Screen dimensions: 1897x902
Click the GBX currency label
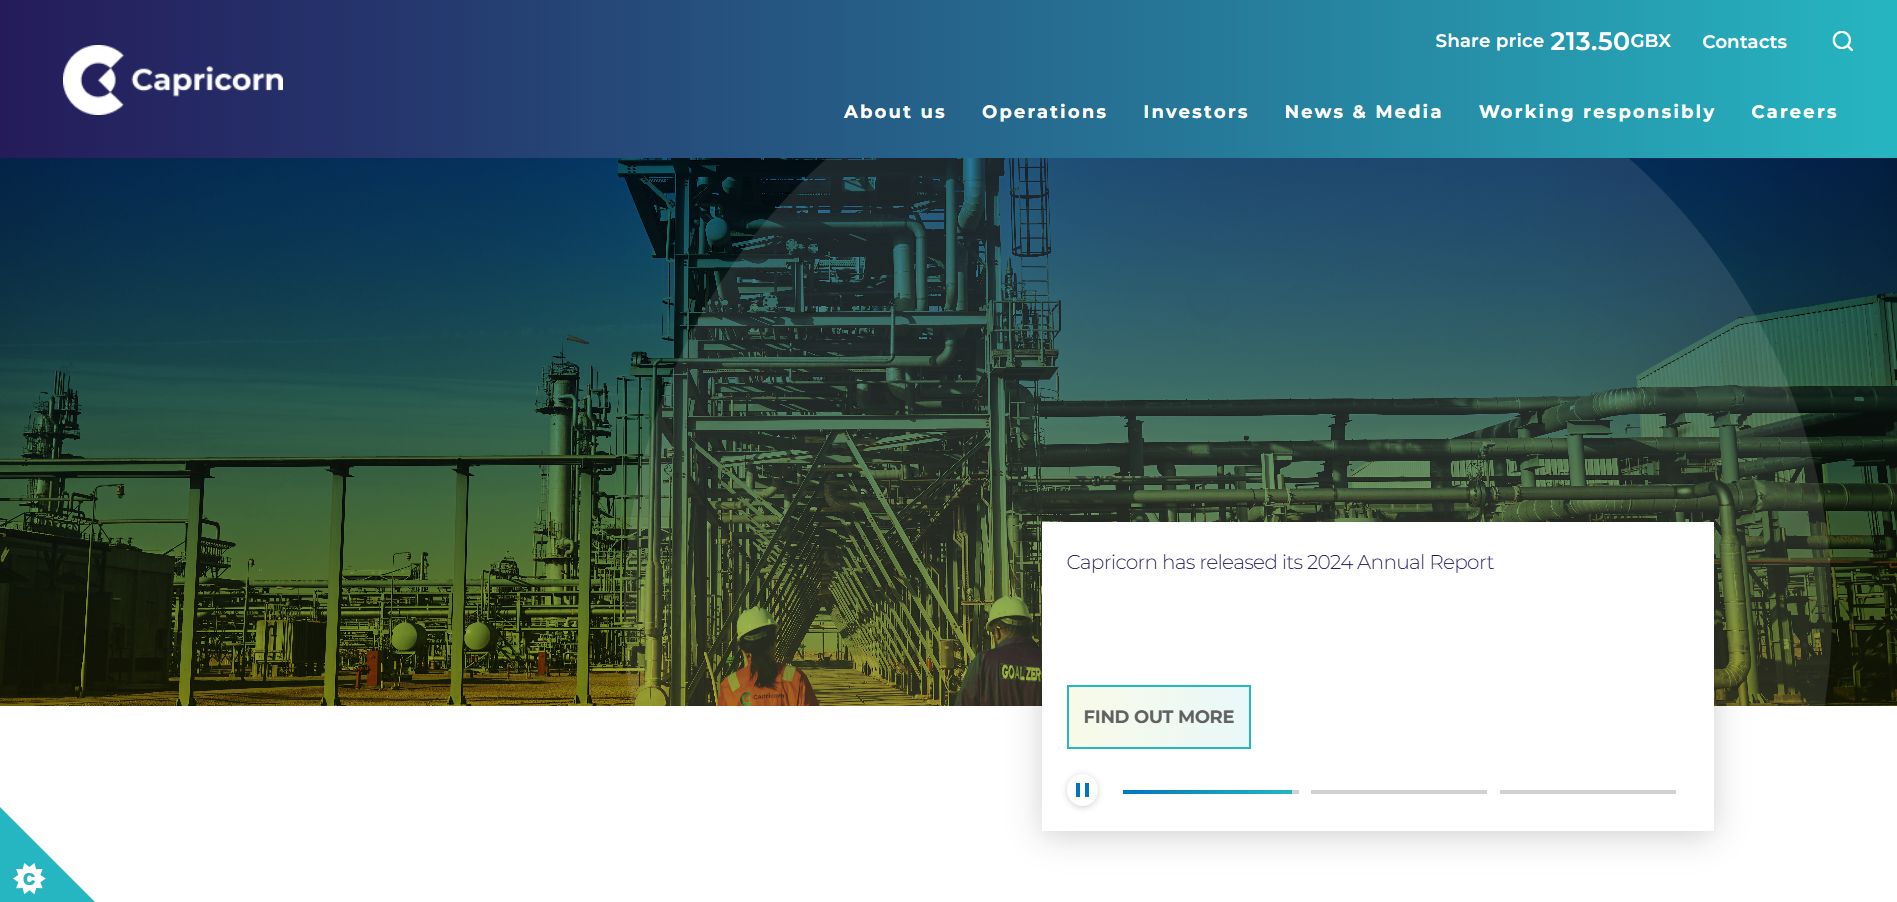coord(1651,41)
